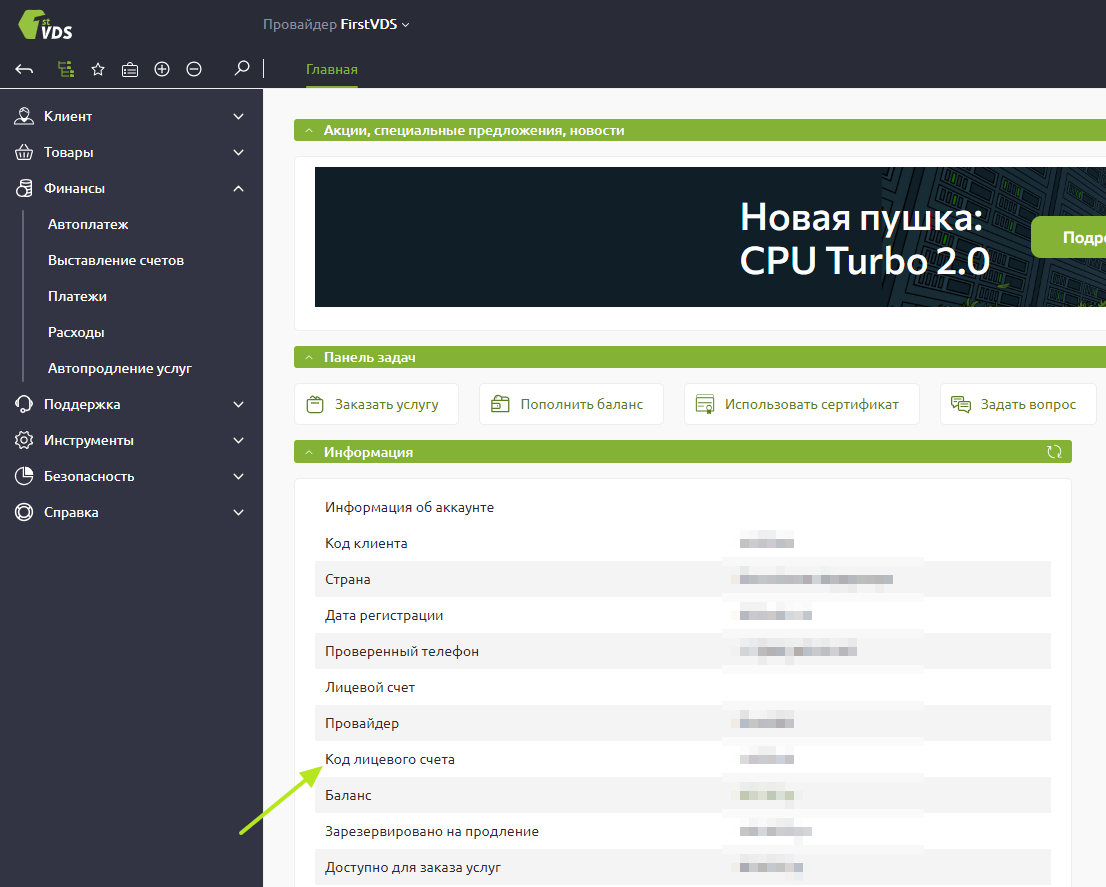Open the Выставление счетов menu item
The image size is (1106, 887).
116,260
